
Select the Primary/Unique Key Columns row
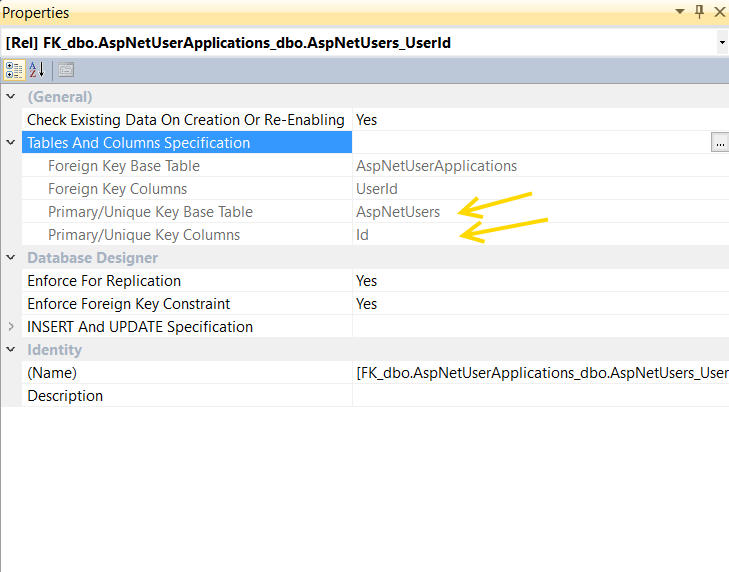click(143, 235)
